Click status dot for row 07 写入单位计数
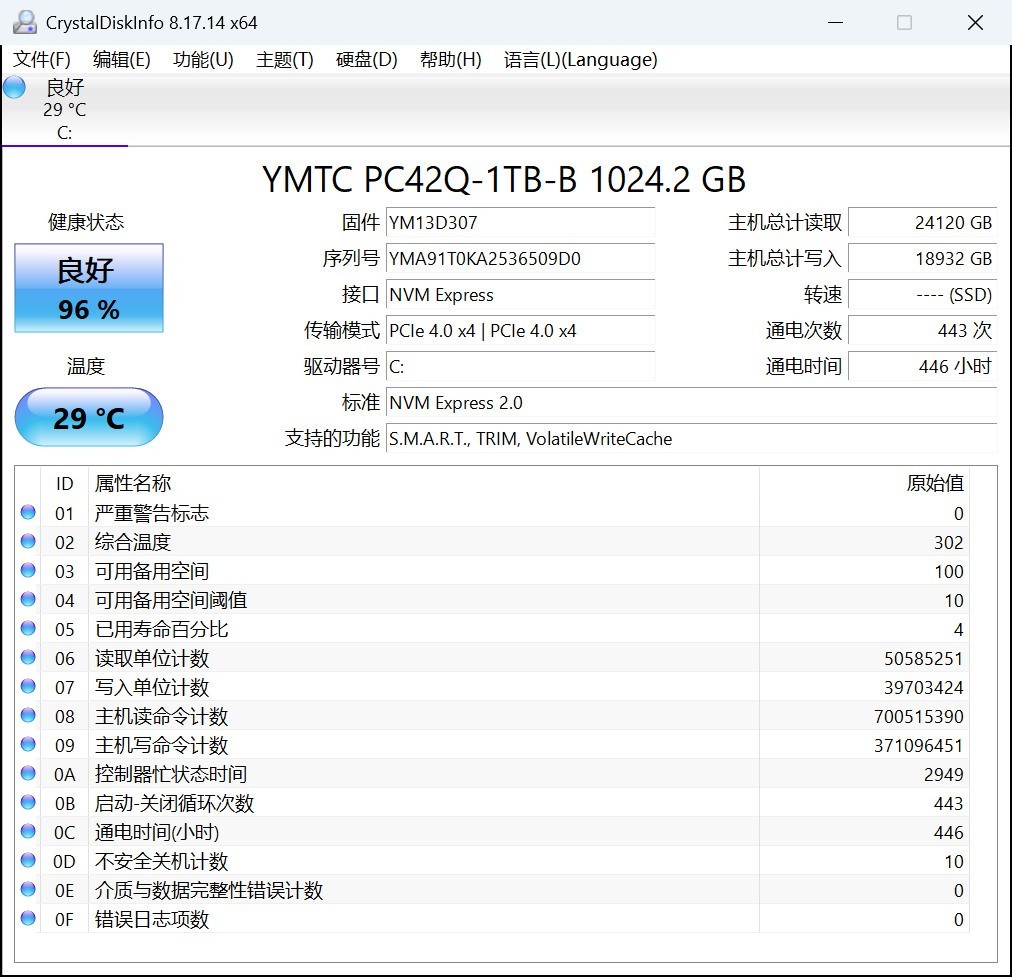The image size is (1012, 977). 28,687
